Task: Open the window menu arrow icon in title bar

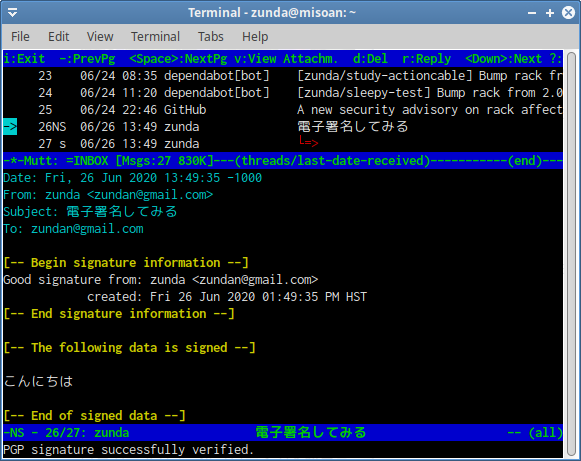Action: point(13,13)
